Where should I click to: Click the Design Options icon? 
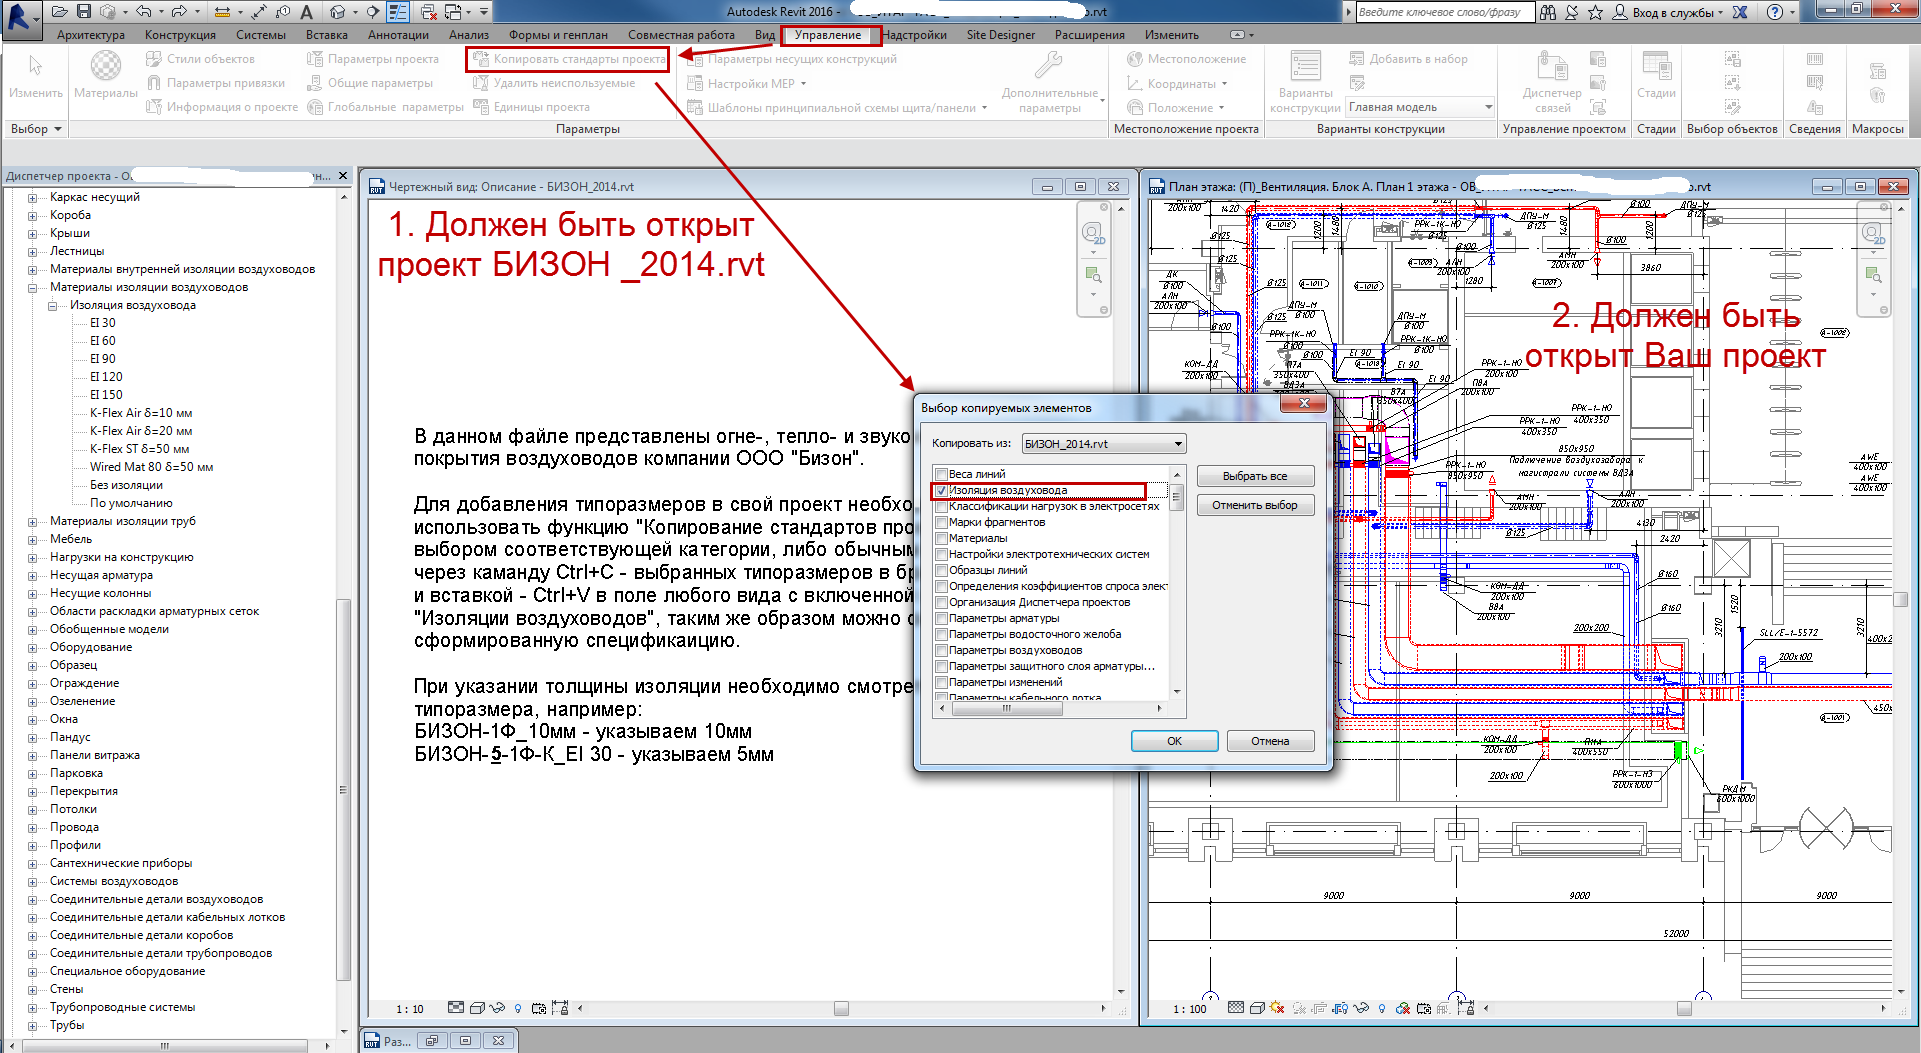(x=1305, y=67)
